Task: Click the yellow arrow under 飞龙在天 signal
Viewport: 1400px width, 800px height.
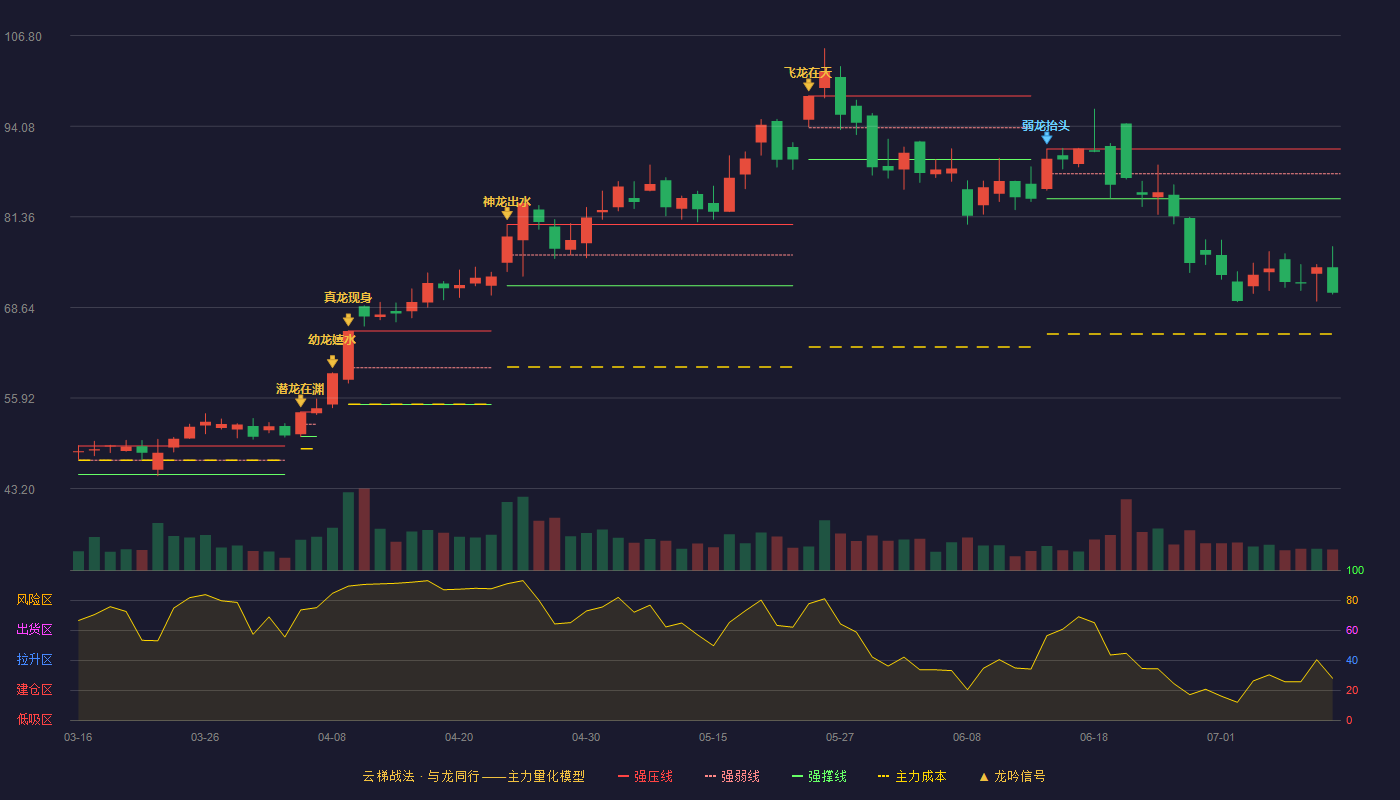Action: click(x=808, y=85)
